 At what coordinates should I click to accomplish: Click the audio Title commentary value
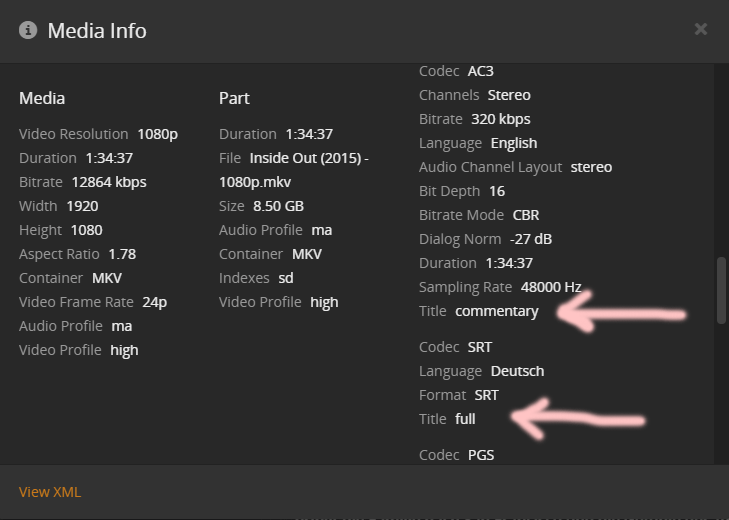tap(496, 311)
